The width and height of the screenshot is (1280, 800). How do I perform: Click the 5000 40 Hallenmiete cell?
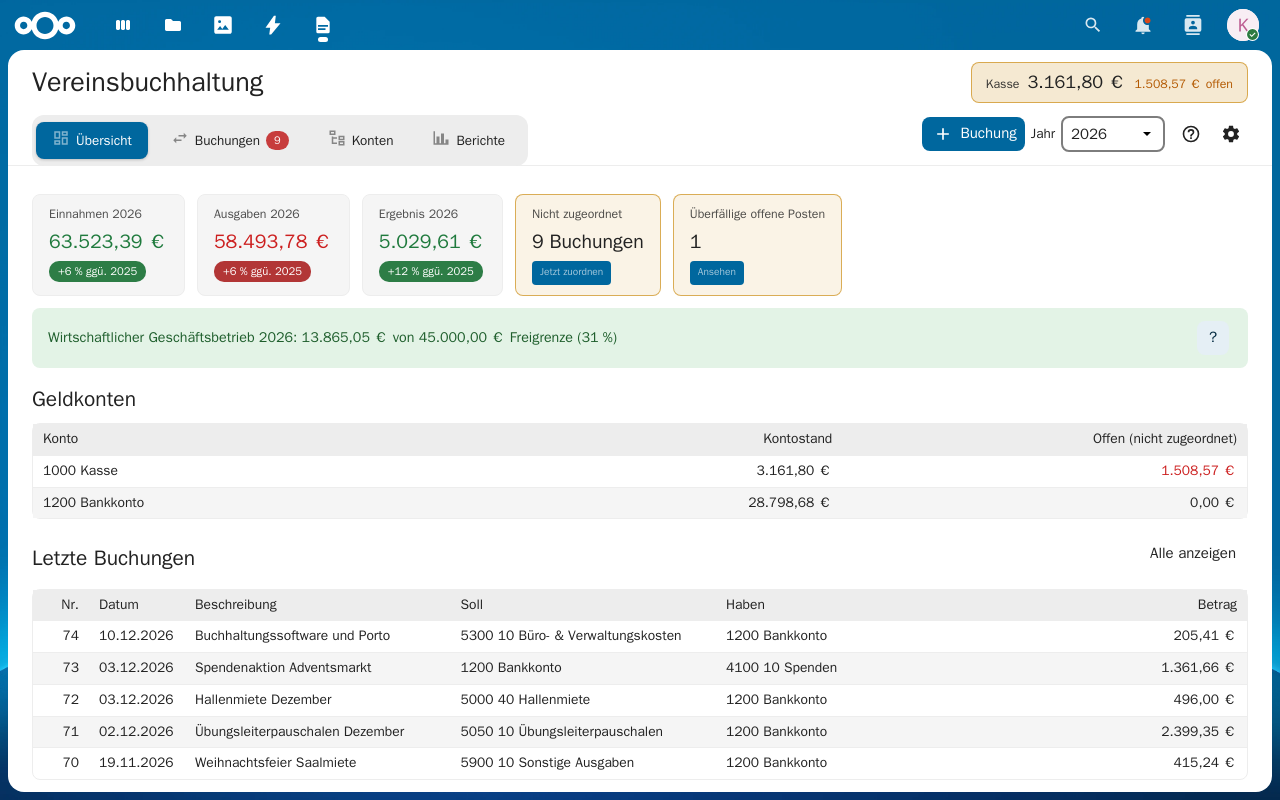point(525,700)
